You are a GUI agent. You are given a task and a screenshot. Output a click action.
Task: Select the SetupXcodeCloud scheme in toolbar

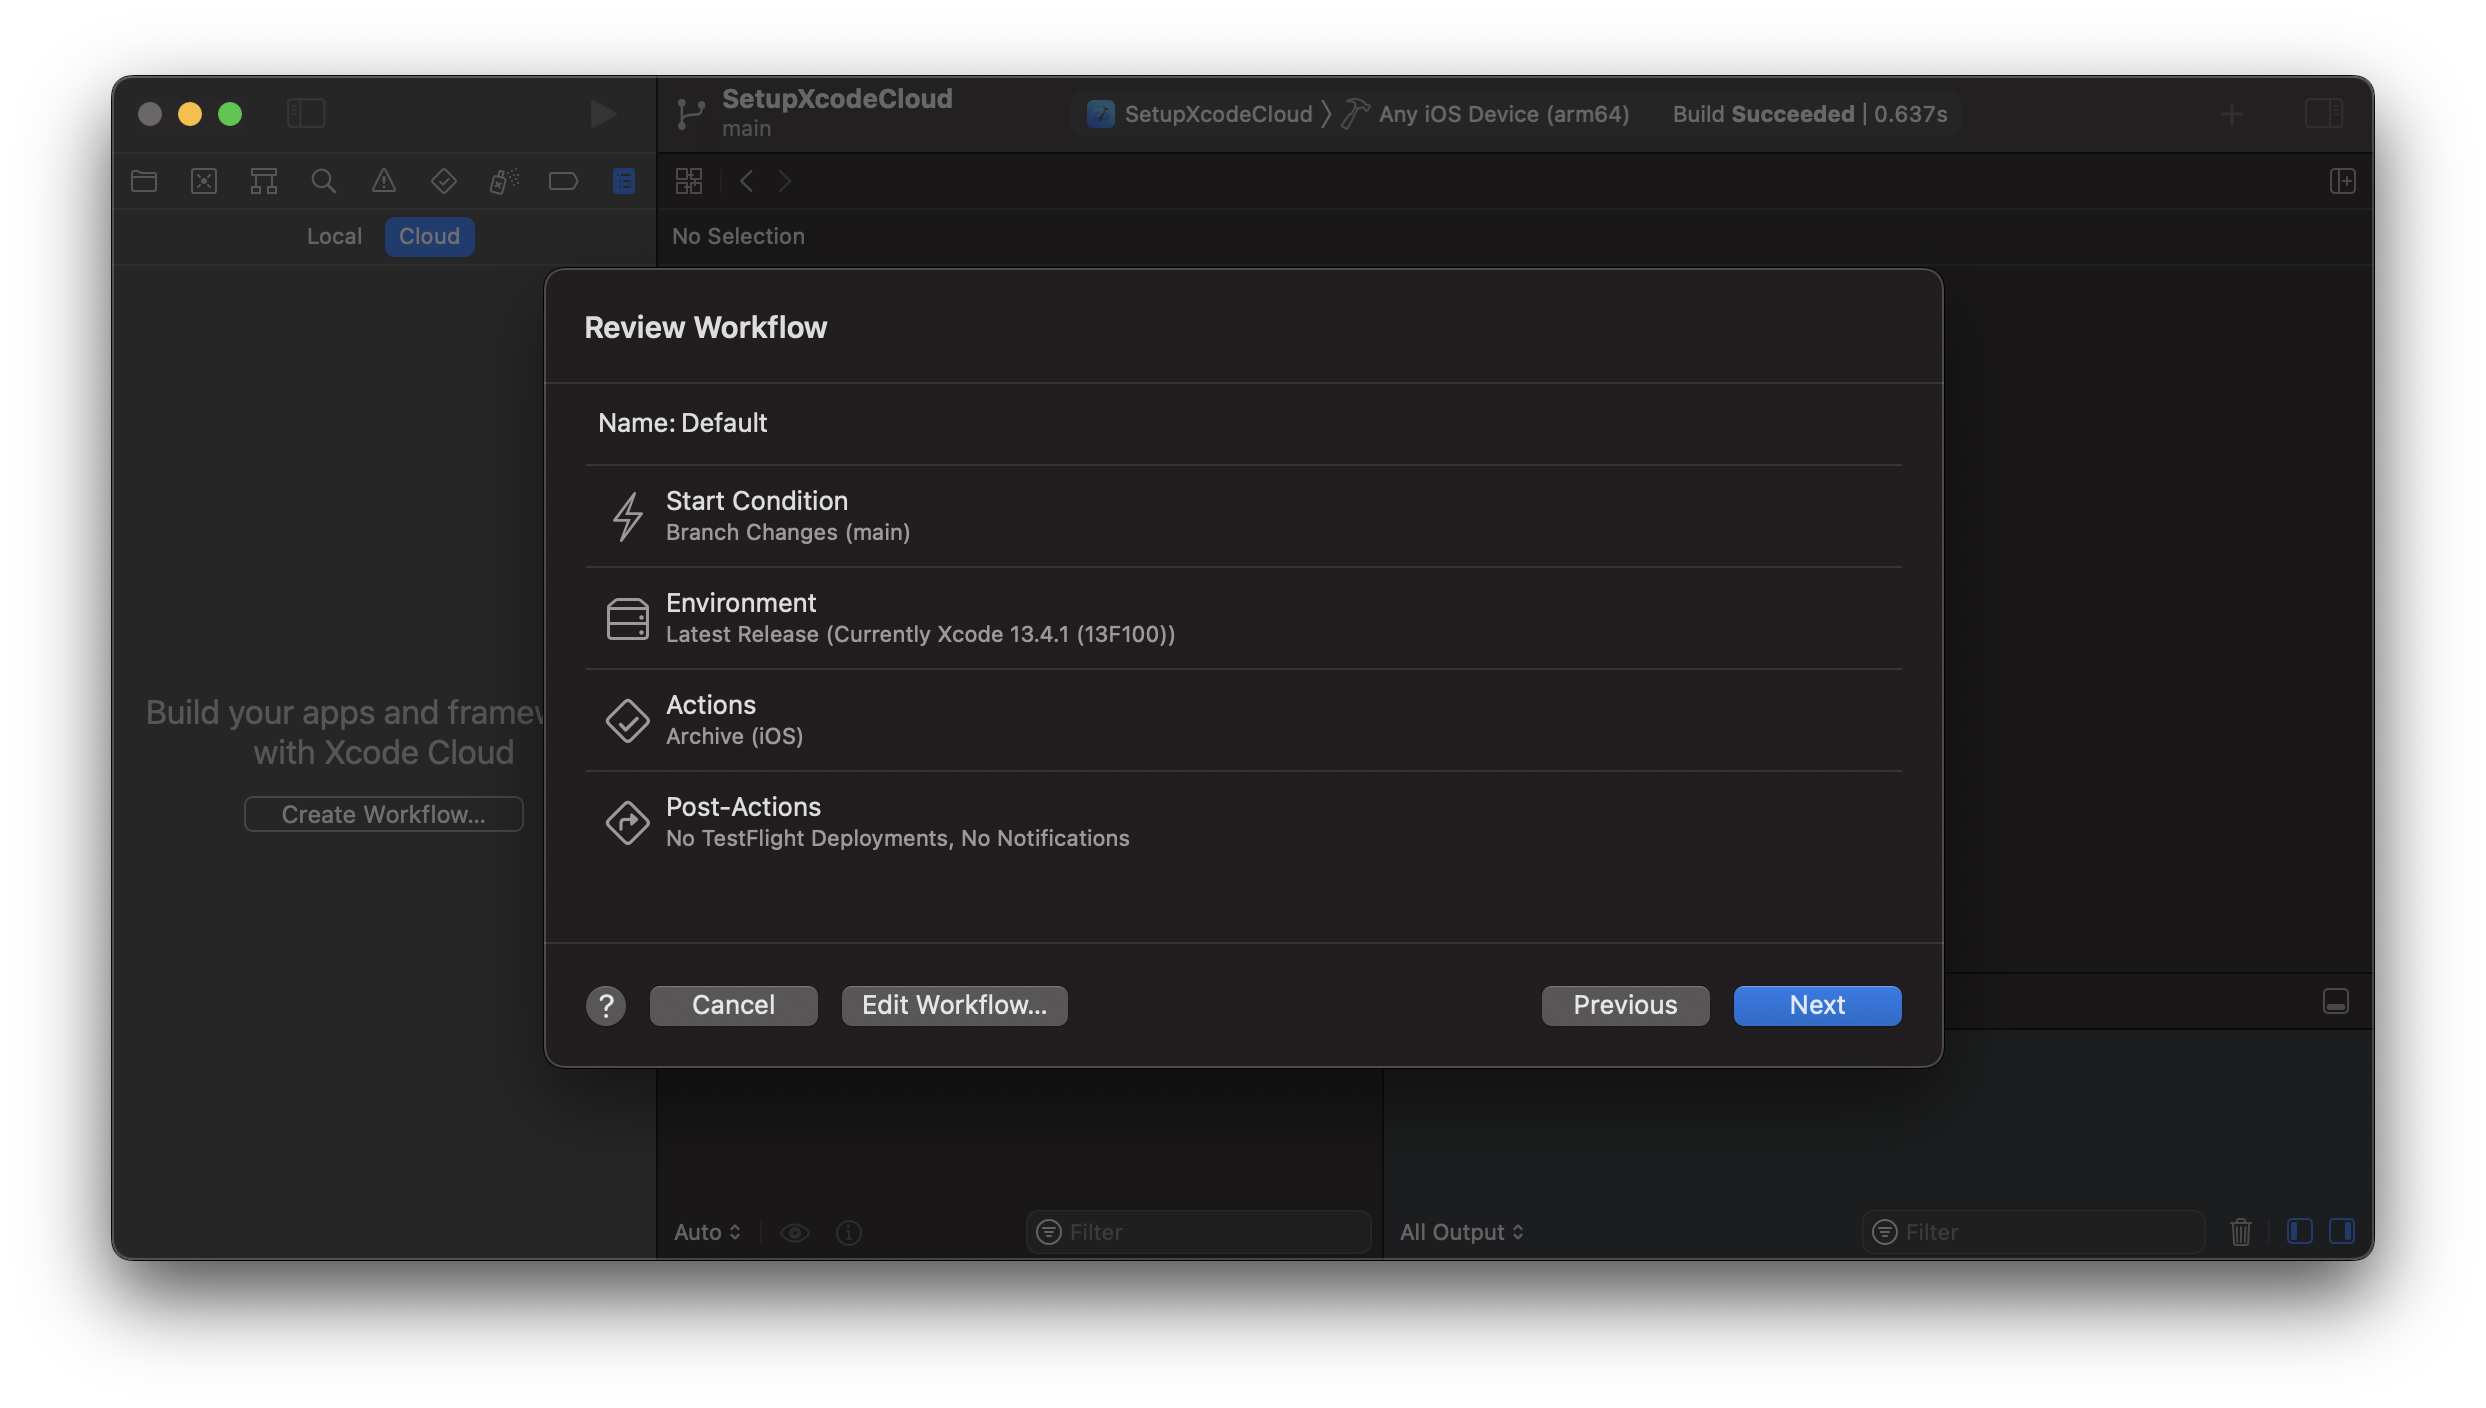1199,114
